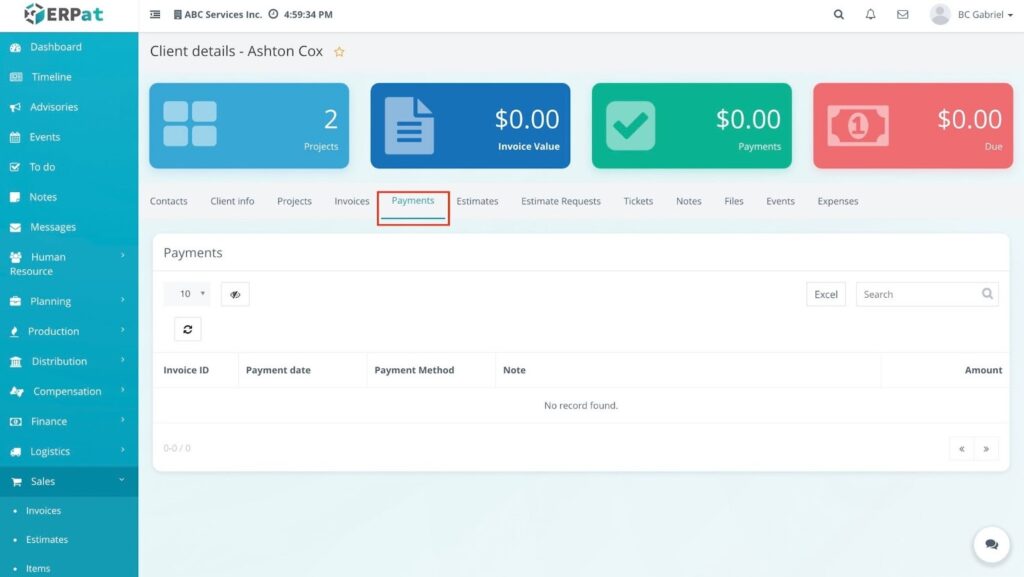Image resolution: width=1024 pixels, height=577 pixels.
Task: Toggle the sidebar hamburger menu
Action: (x=155, y=15)
